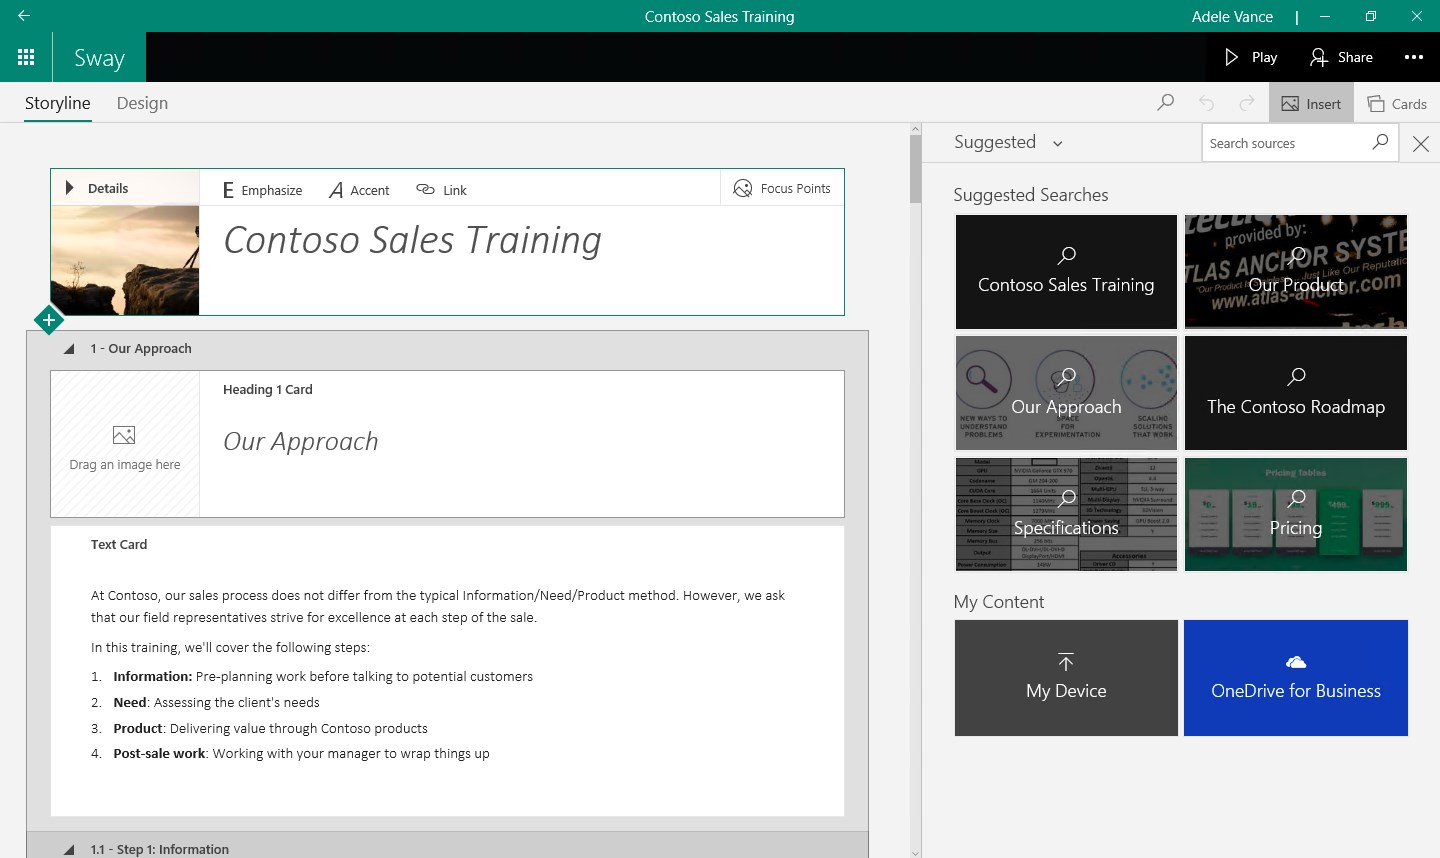Screen dimensions: 1440x858
Task: Click My Device to upload content
Action: click(1065, 678)
